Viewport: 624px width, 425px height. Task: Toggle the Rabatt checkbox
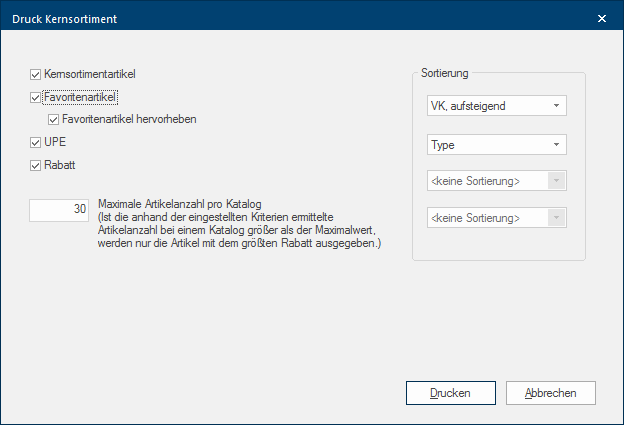tap(36, 164)
